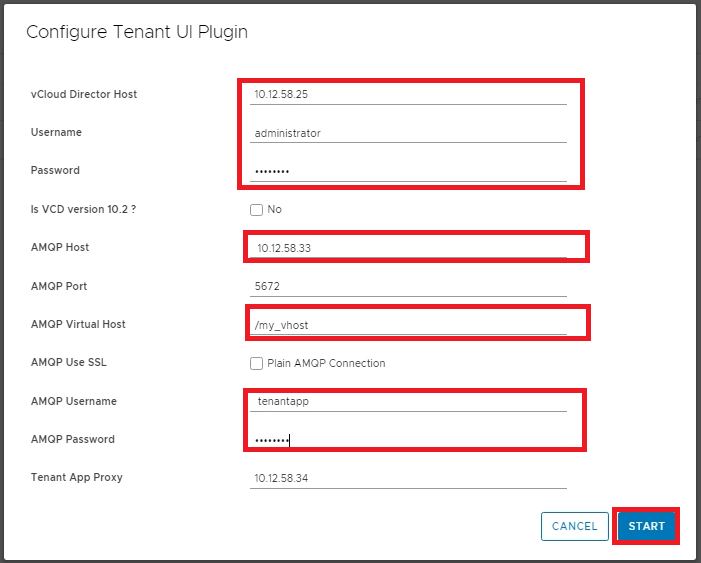Click the Tenant App Proxy field
Image resolution: width=701 pixels, height=563 pixels.
click(x=408, y=478)
